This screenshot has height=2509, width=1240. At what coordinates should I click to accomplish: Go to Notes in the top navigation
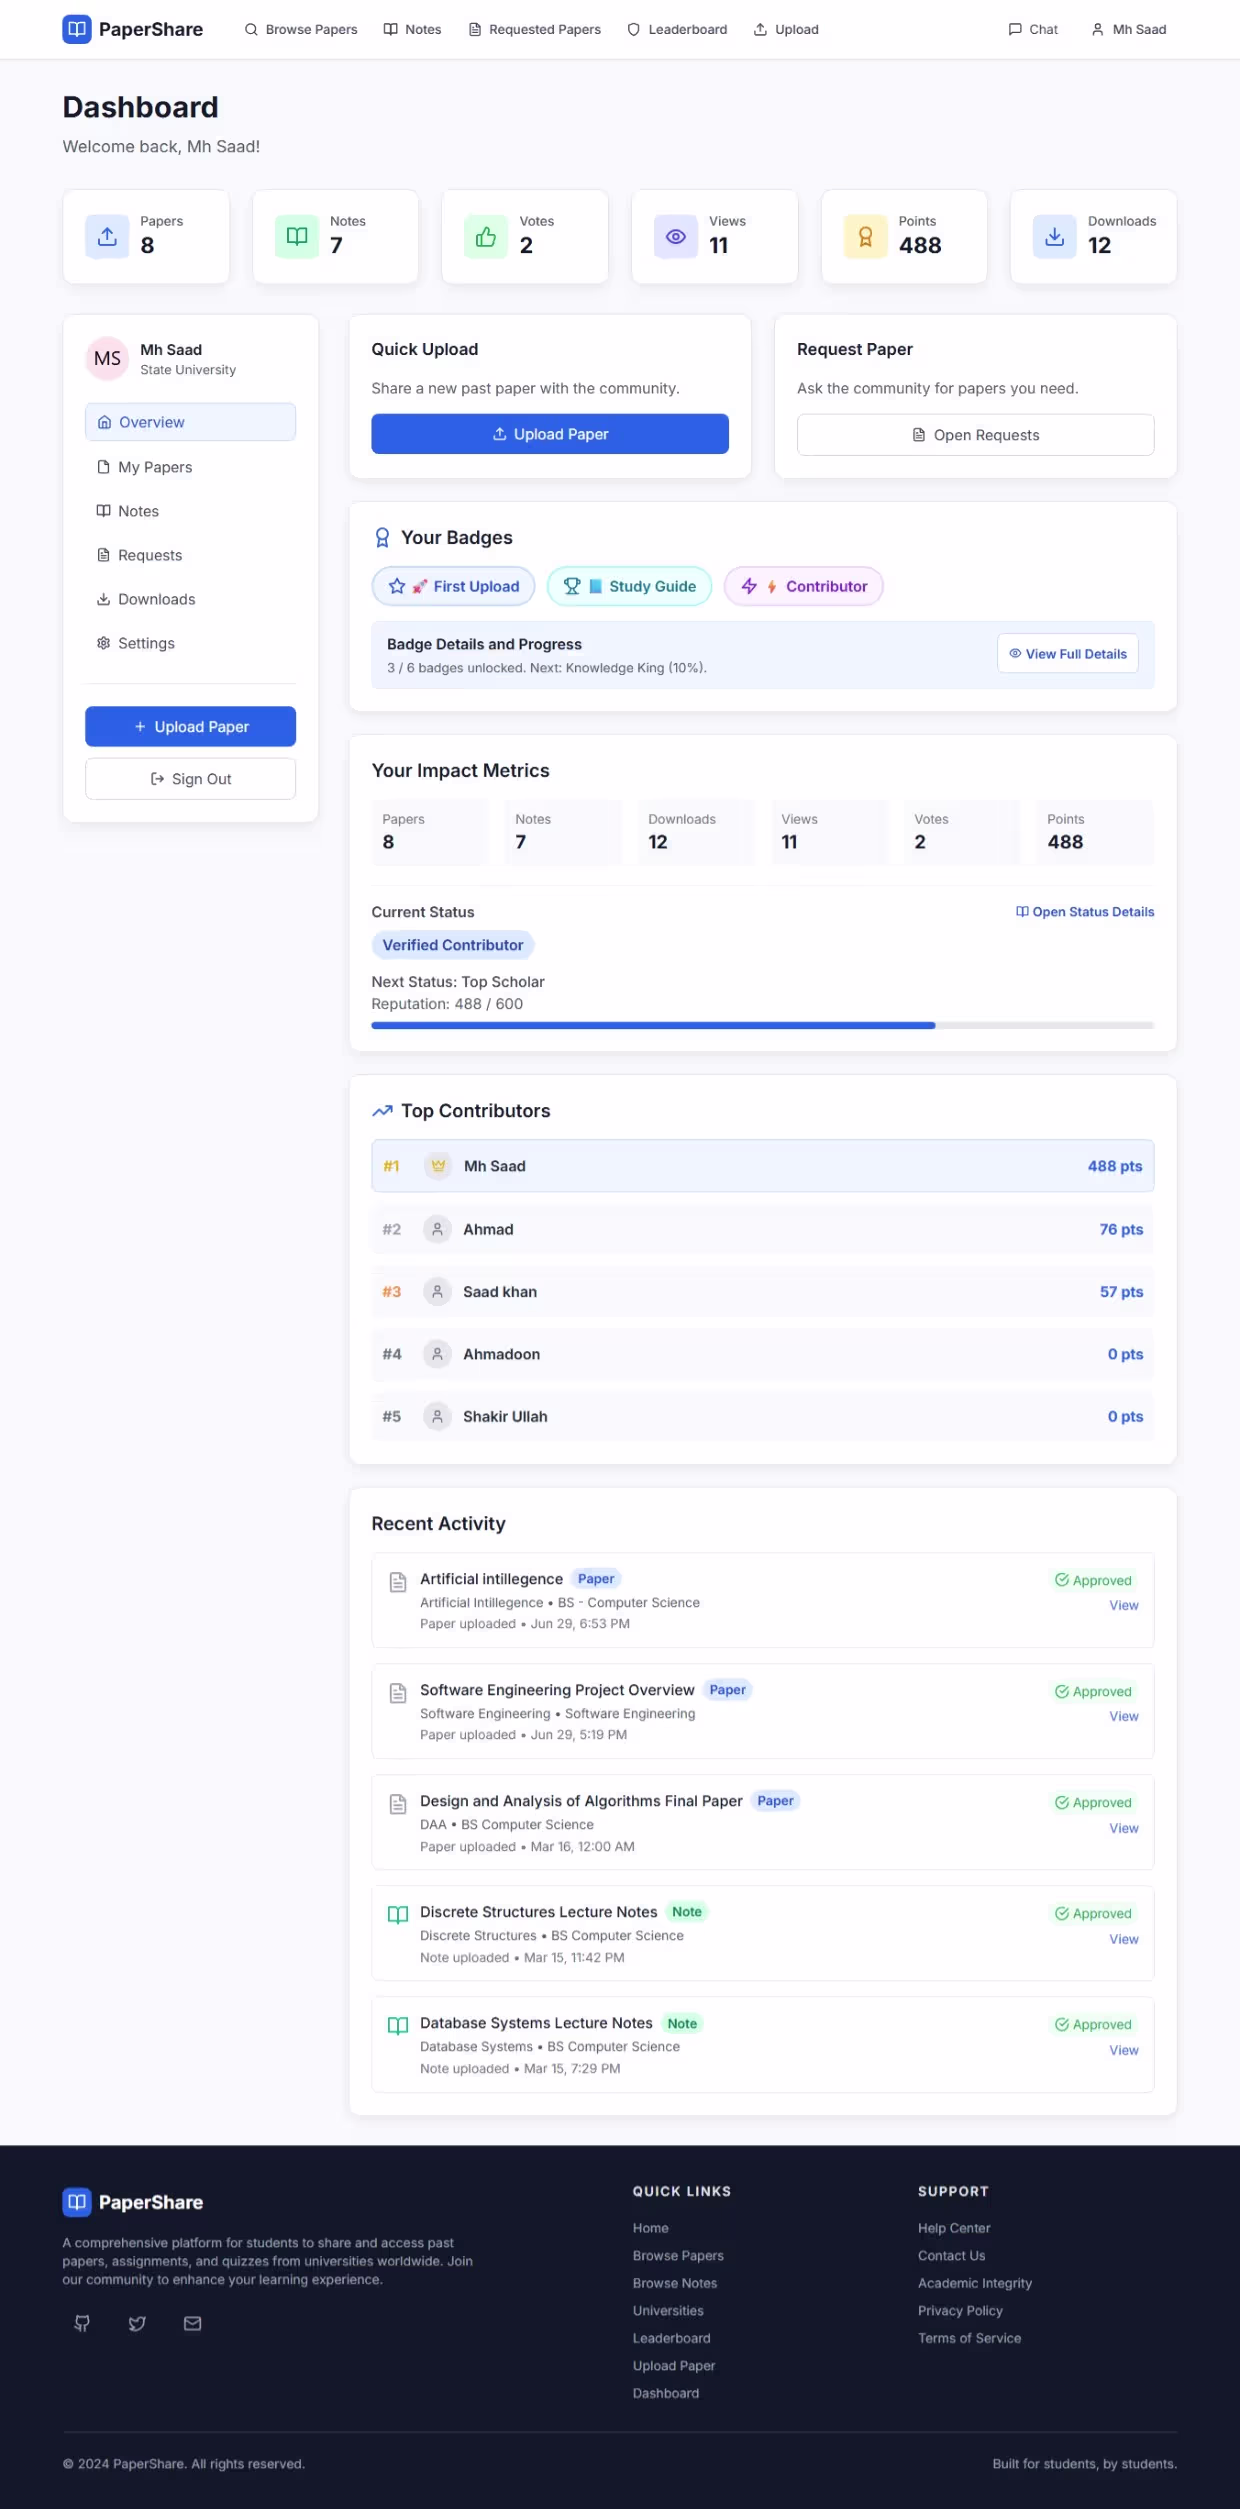pos(412,29)
